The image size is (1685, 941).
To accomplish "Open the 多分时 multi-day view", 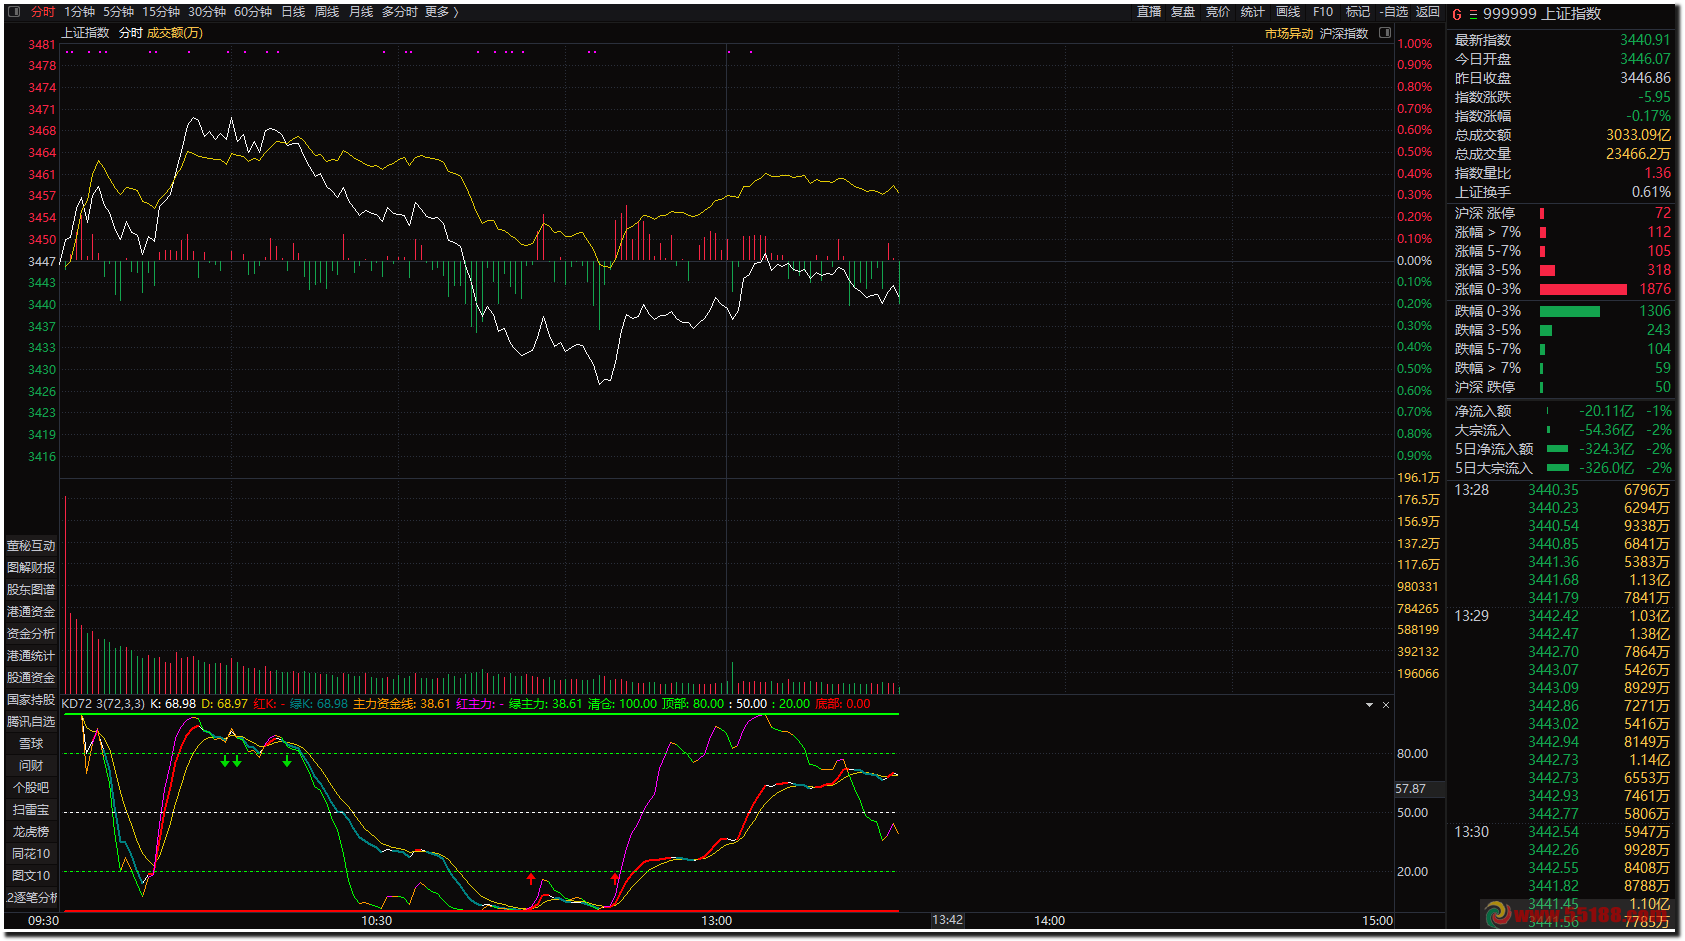I will click(399, 12).
